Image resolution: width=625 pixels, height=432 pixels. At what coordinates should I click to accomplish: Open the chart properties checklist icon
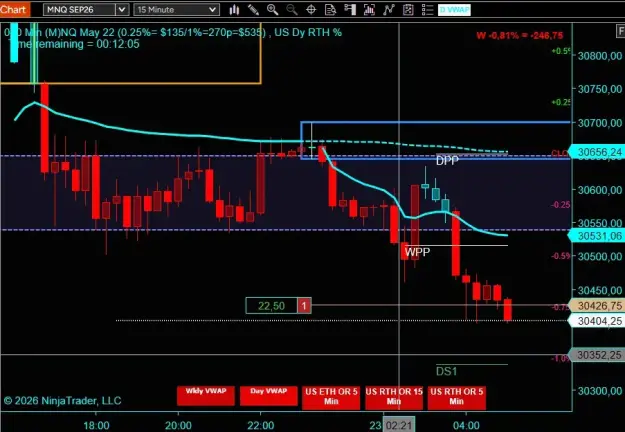click(408, 10)
